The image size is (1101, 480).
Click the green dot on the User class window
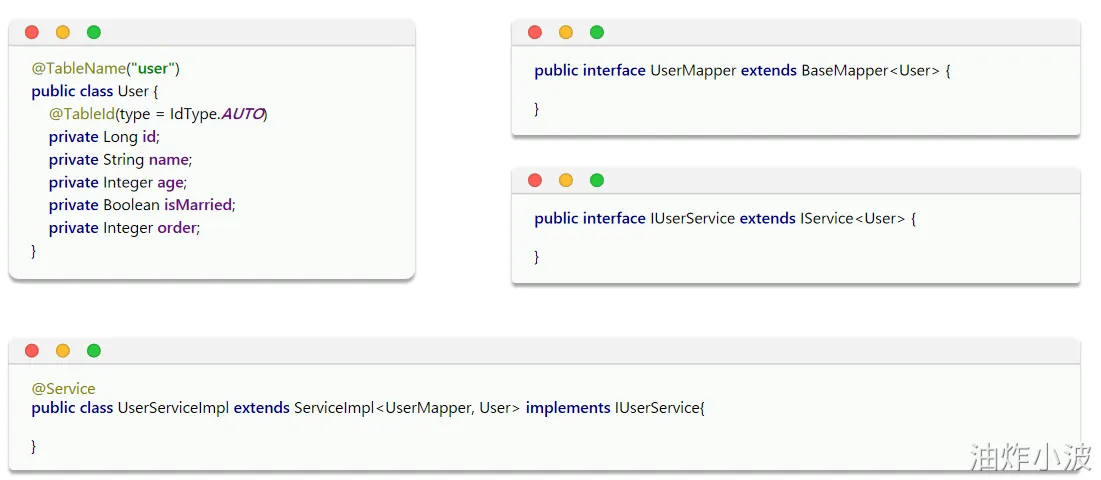pos(94,32)
